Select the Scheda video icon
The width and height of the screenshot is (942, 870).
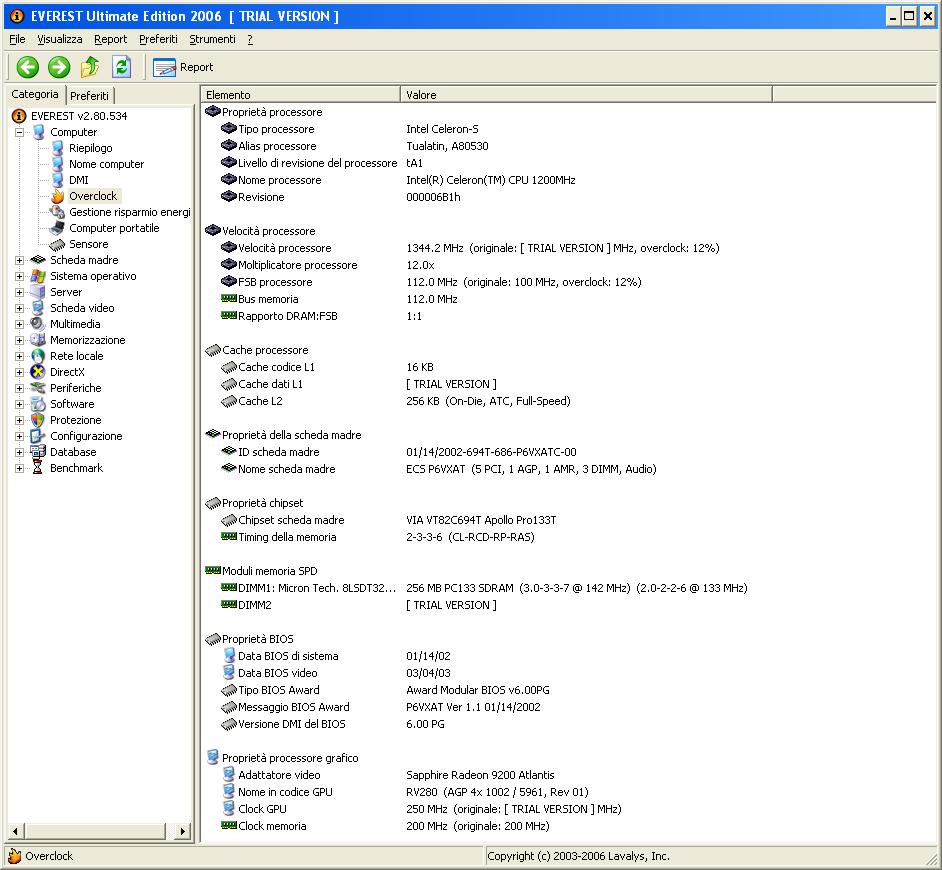(x=38, y=308)
